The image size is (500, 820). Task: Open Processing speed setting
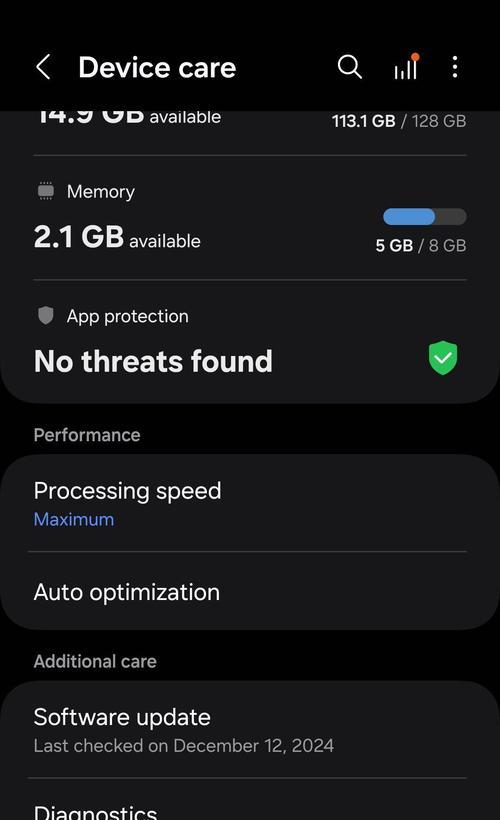[x=250, y=503]
